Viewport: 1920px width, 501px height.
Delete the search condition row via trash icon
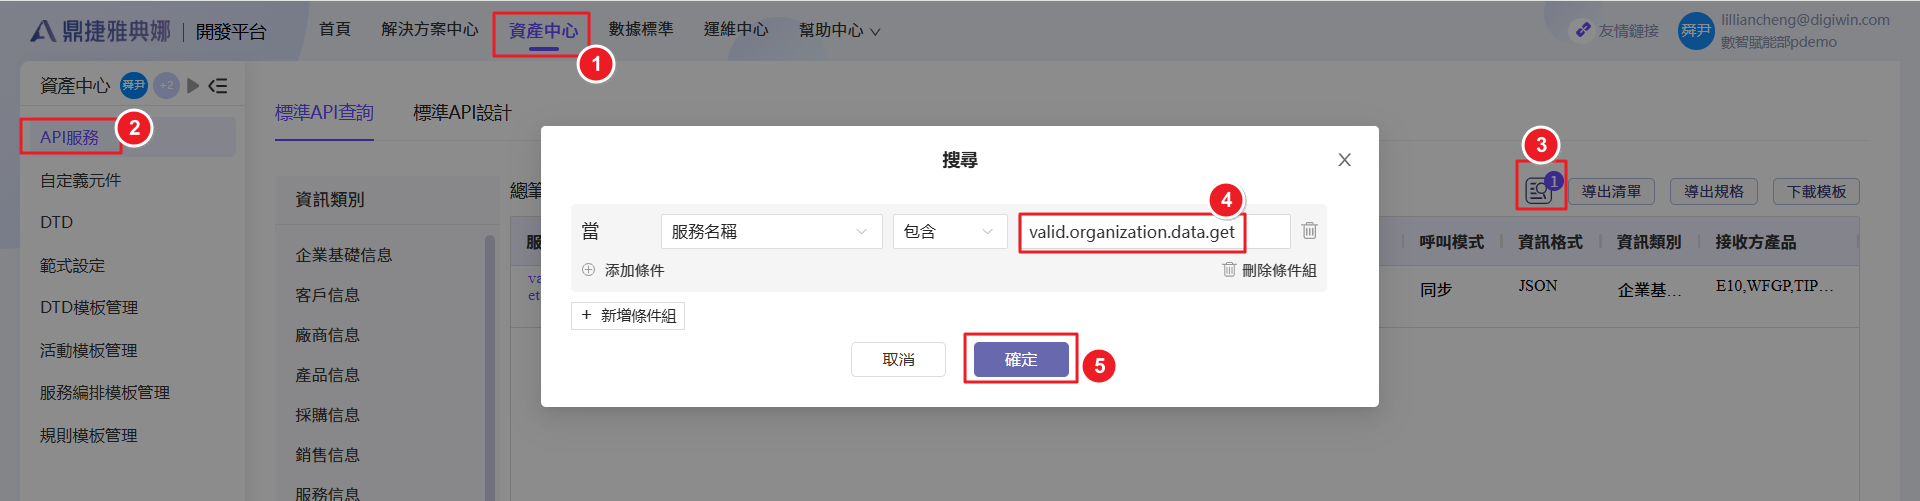tap(1309, 231)
